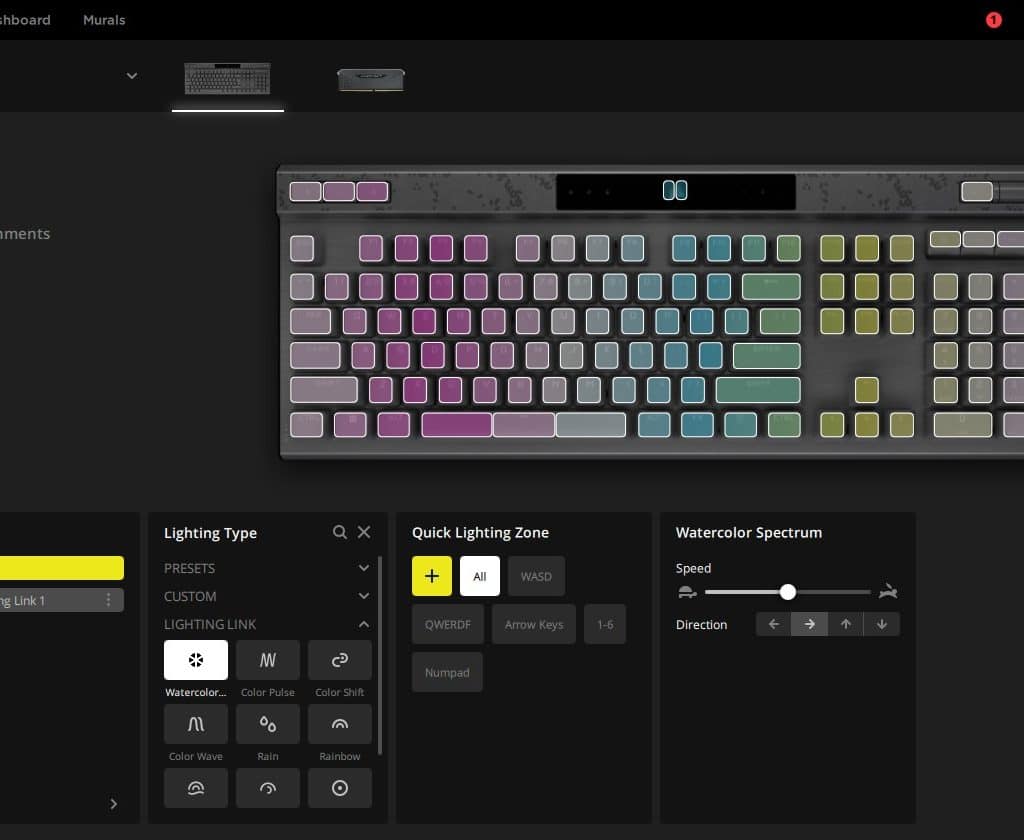This screenshot has height=840, width=1024.
Task: Set direction to down arrow
Action: [x=882, y=624]
